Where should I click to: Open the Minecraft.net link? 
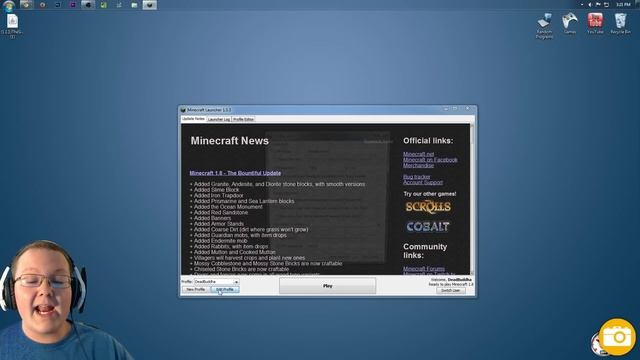click(418, 154)
